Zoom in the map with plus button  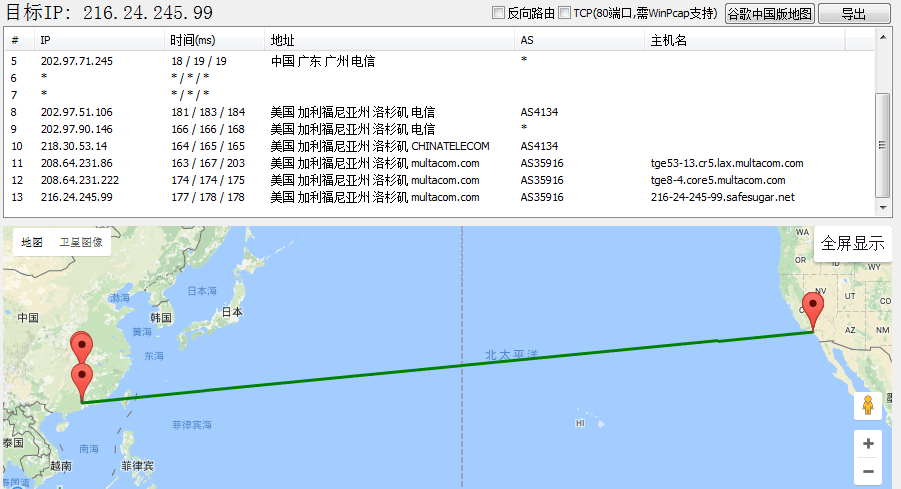coord(867,444)
